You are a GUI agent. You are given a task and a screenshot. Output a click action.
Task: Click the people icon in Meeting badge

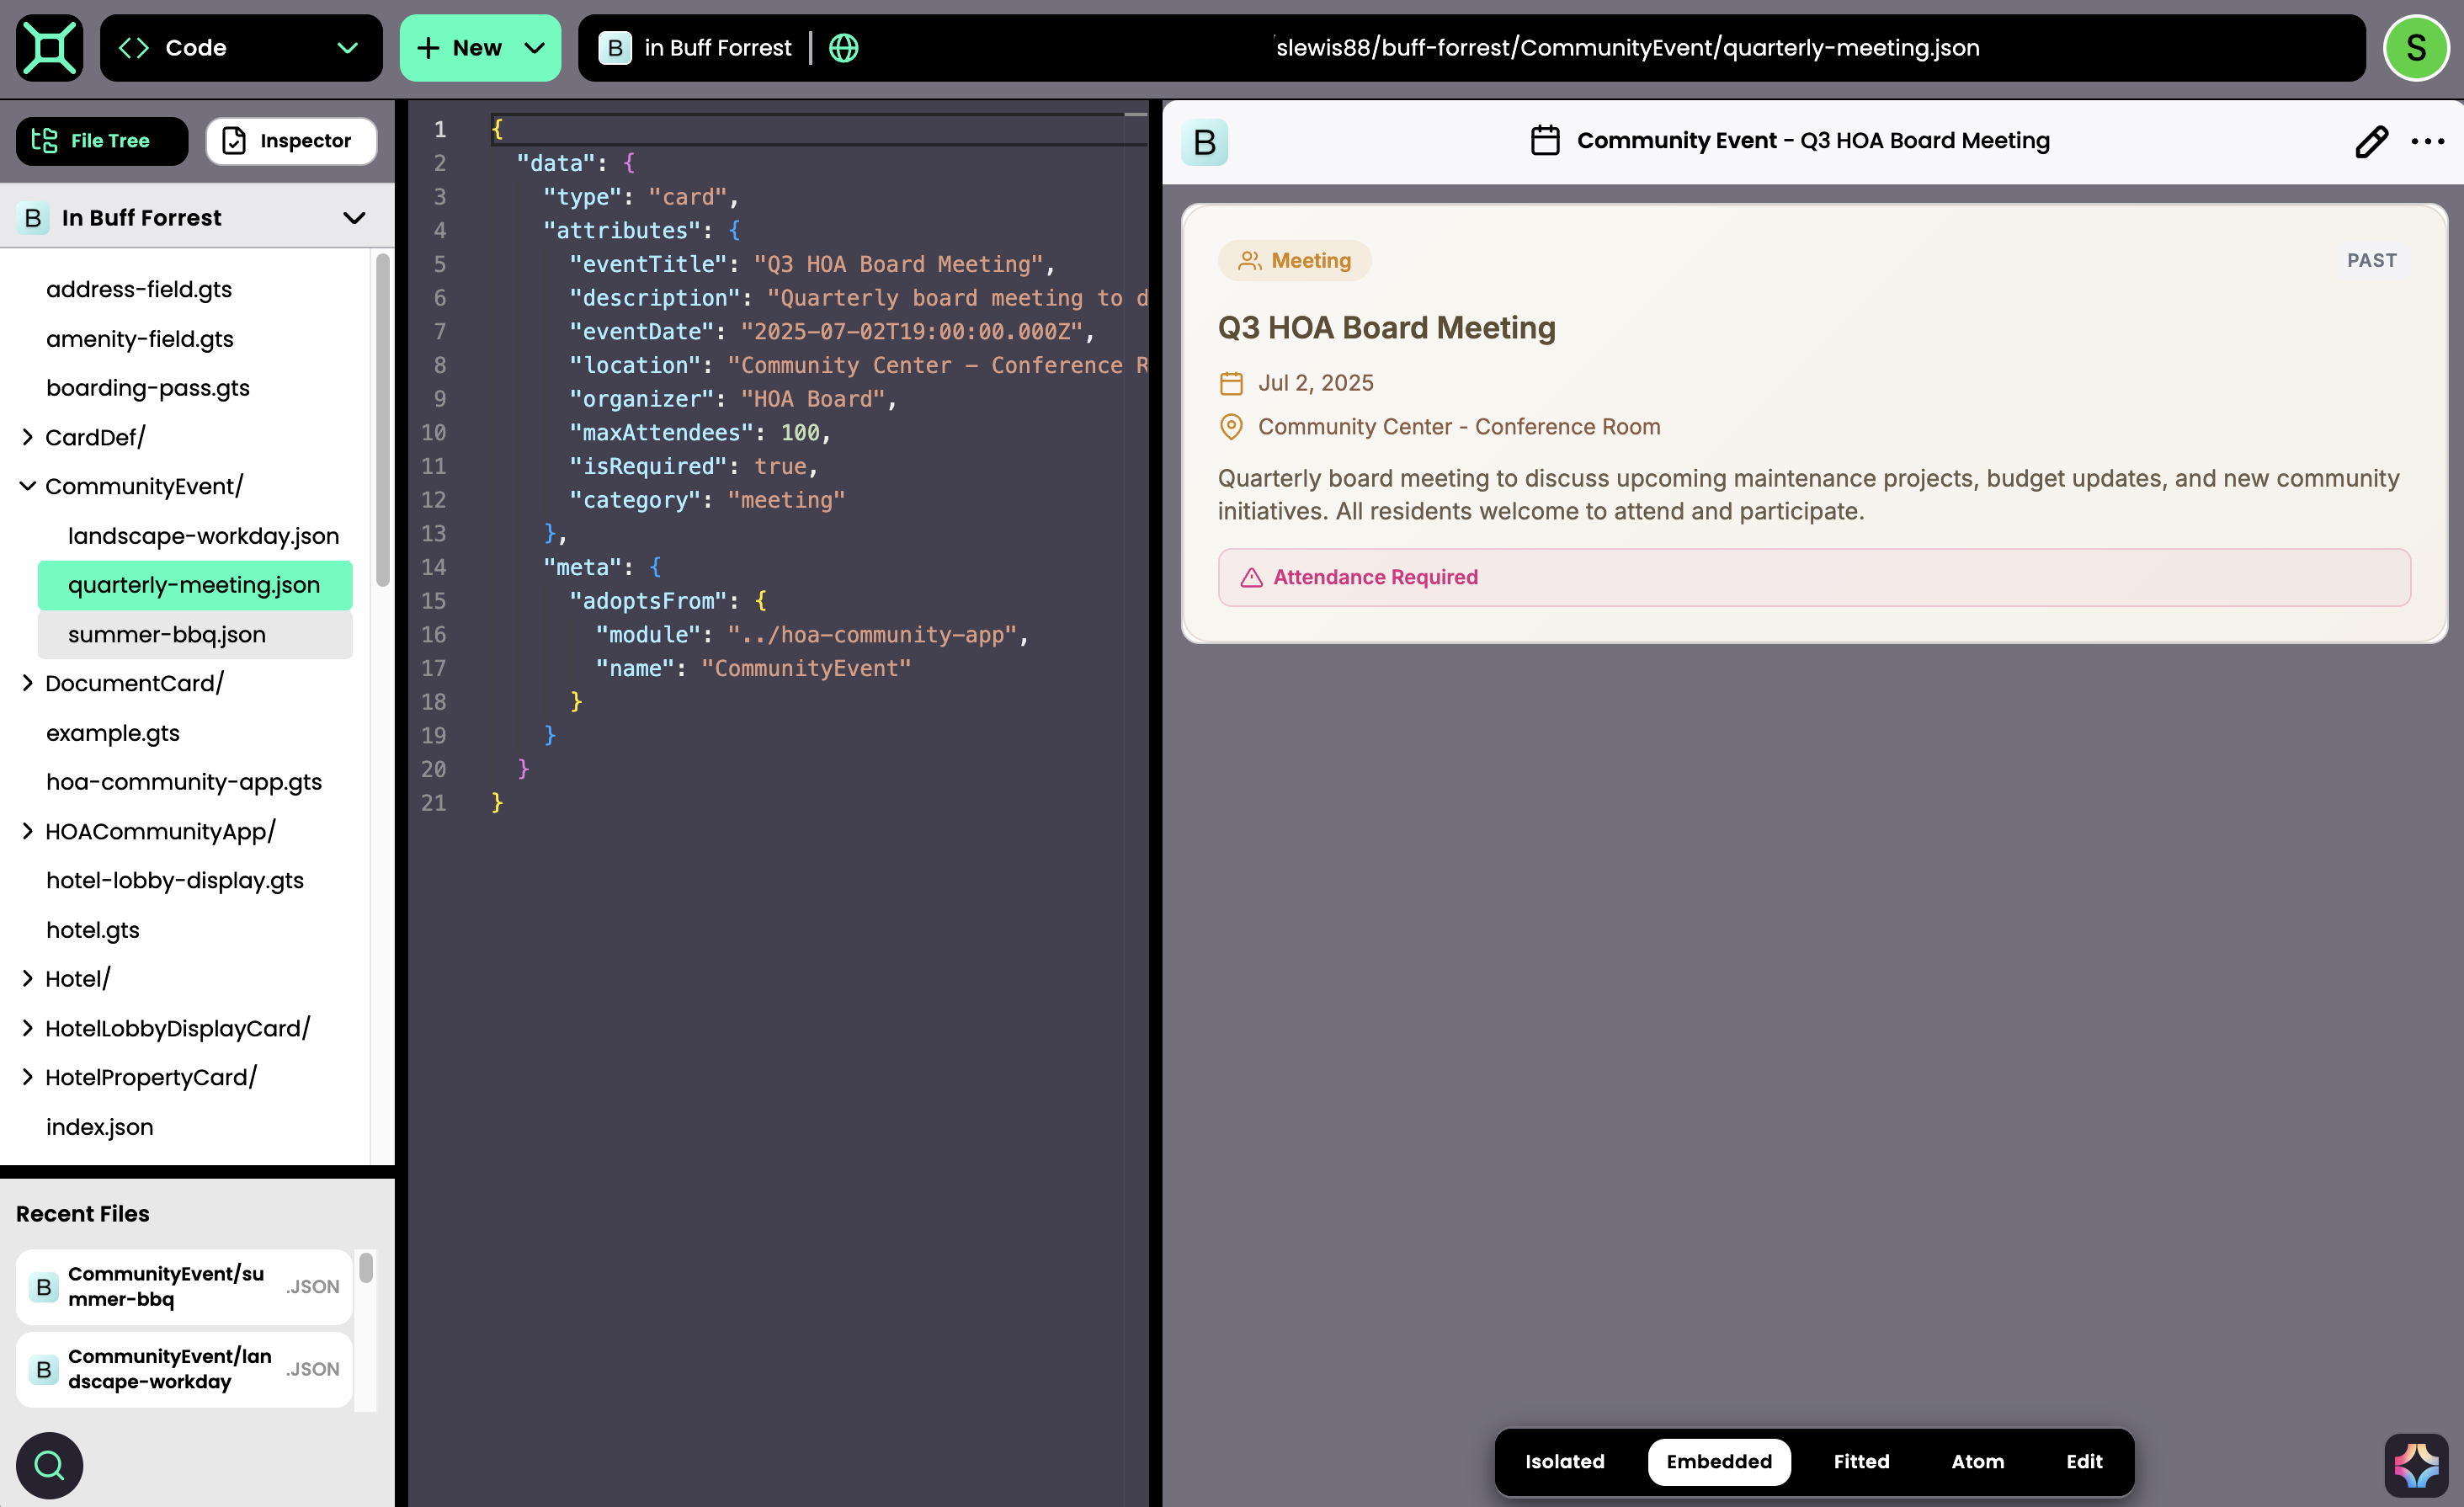tap(1249, 260)
